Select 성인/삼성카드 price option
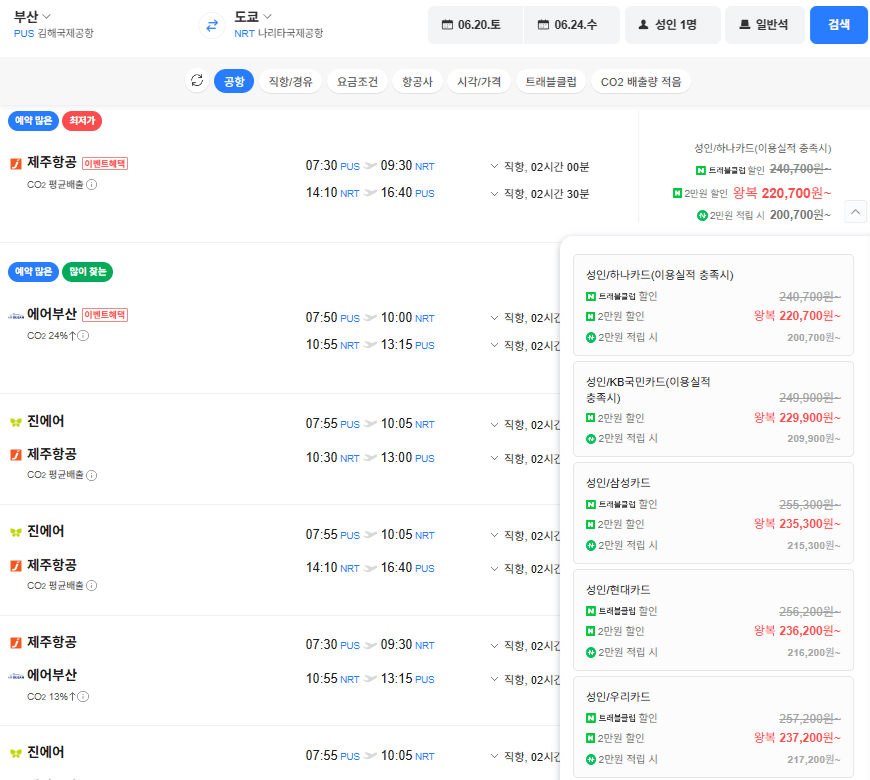This screenshot has height=780, width=870. [x=713, y=513]
